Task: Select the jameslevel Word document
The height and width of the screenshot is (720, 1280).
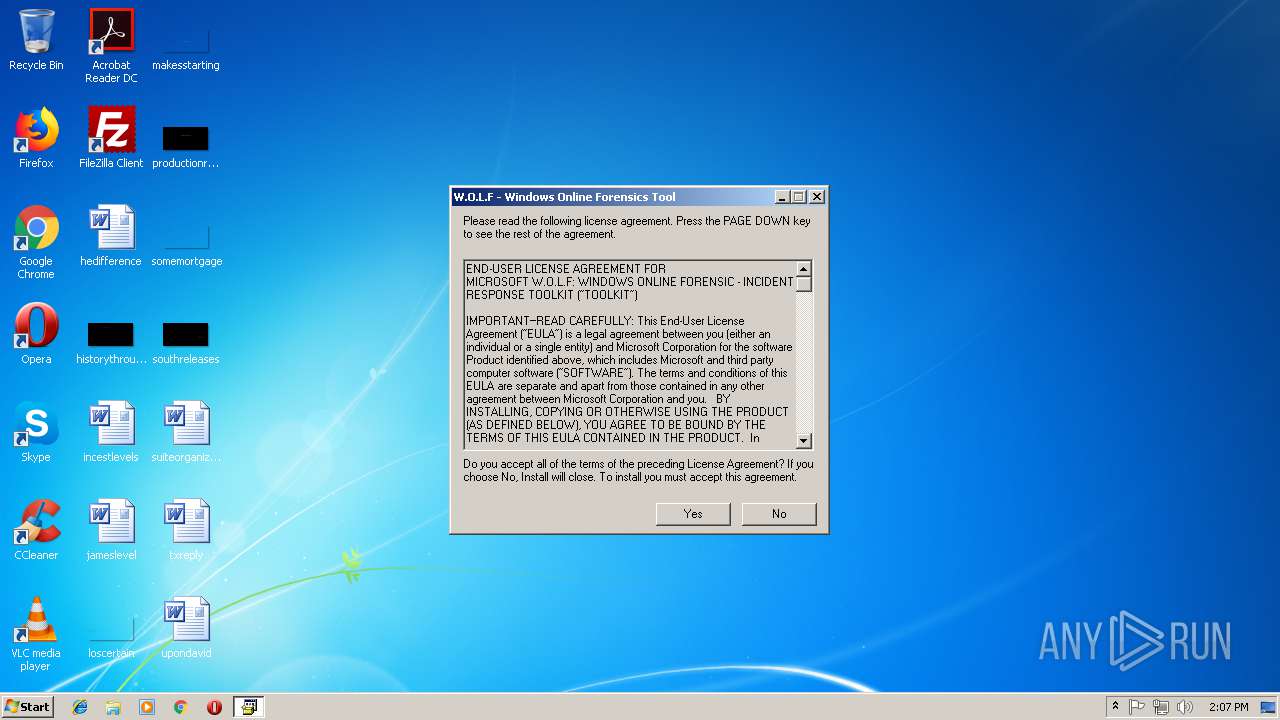Action: [x=111, y=530]
